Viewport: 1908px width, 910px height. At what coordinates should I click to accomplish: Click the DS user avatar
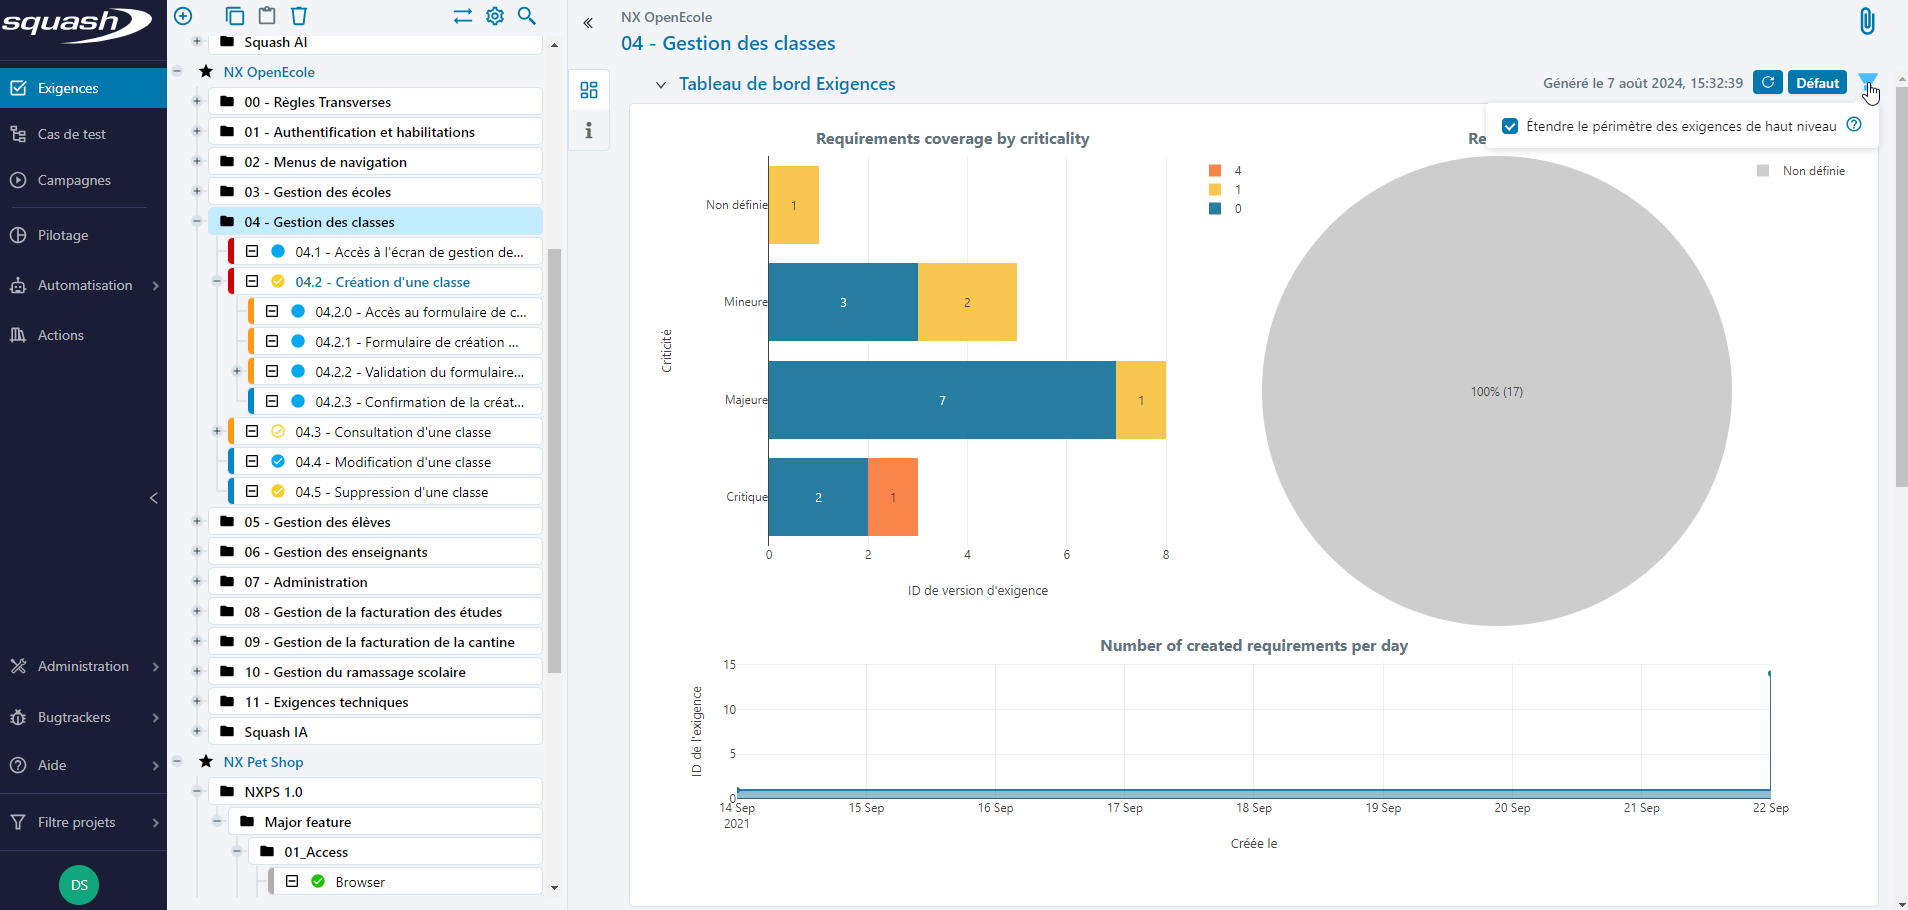pyautogui.click(x=79, y=885)
